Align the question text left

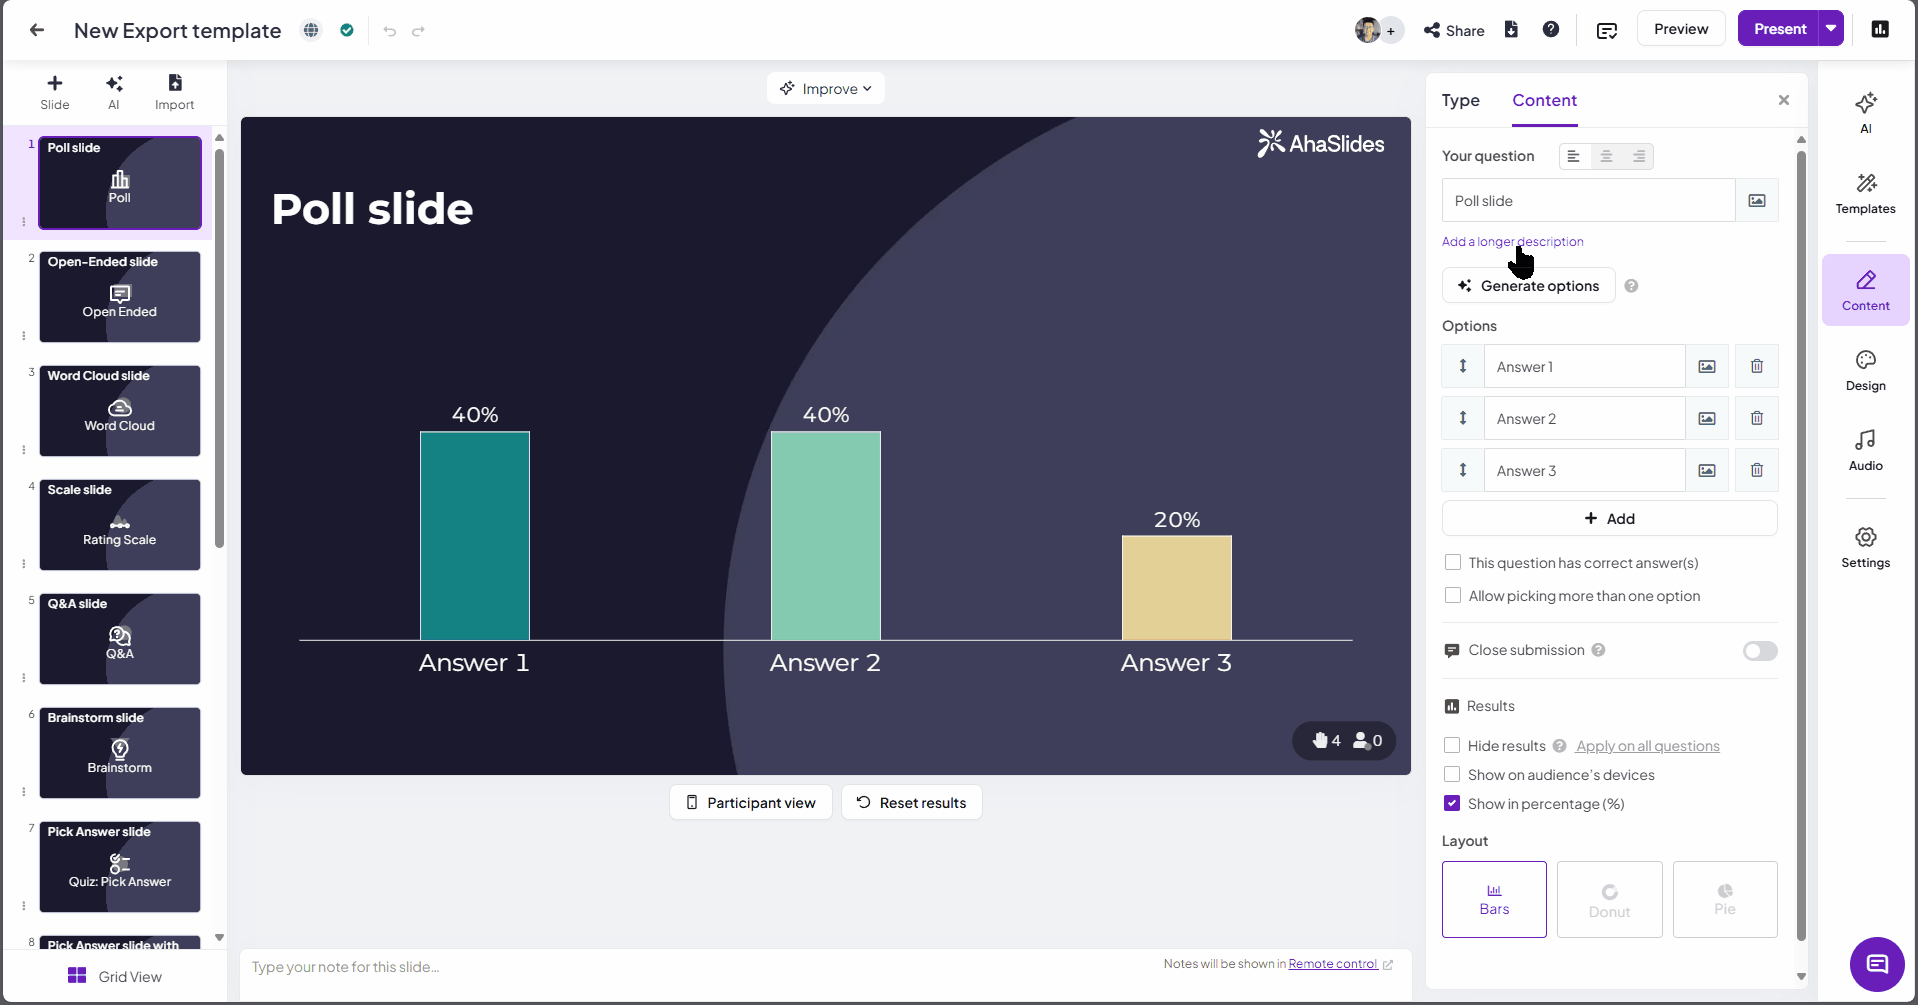click(x=1574, y=156)
